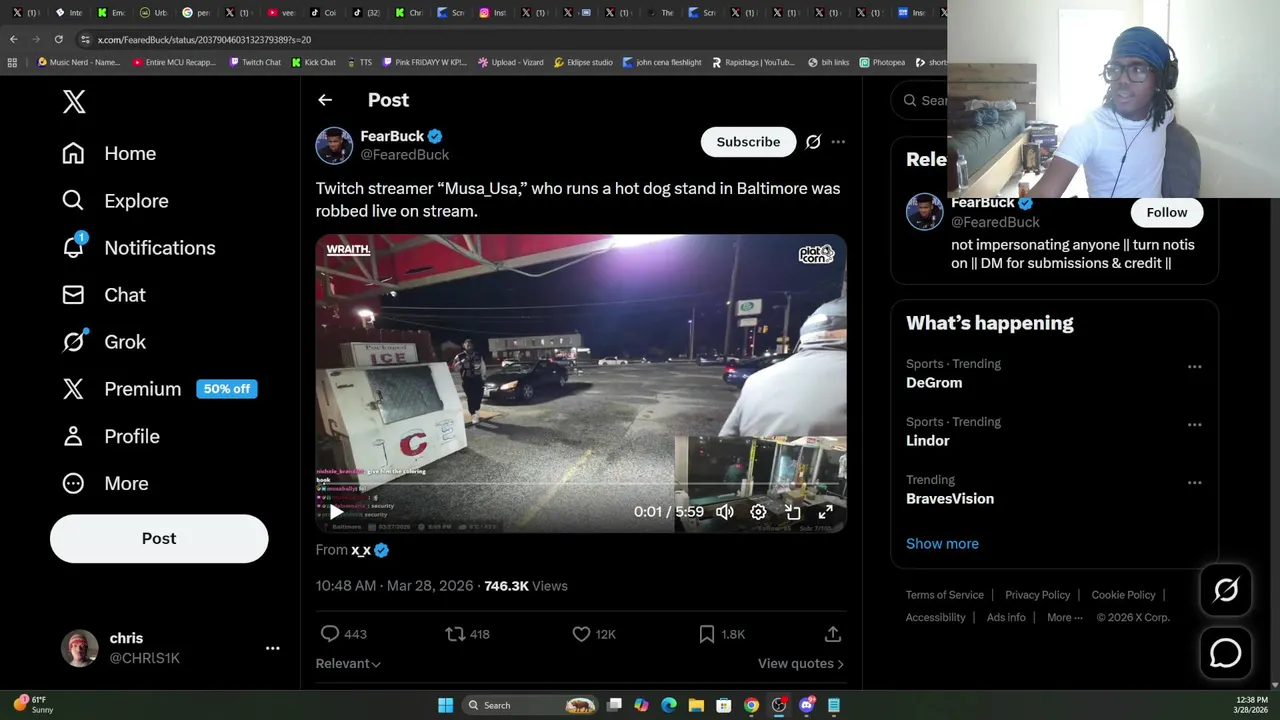Open the post's three-dot more menu
Image resolution: width=1280 pixels, height=720 pixels.
point(838,142)
